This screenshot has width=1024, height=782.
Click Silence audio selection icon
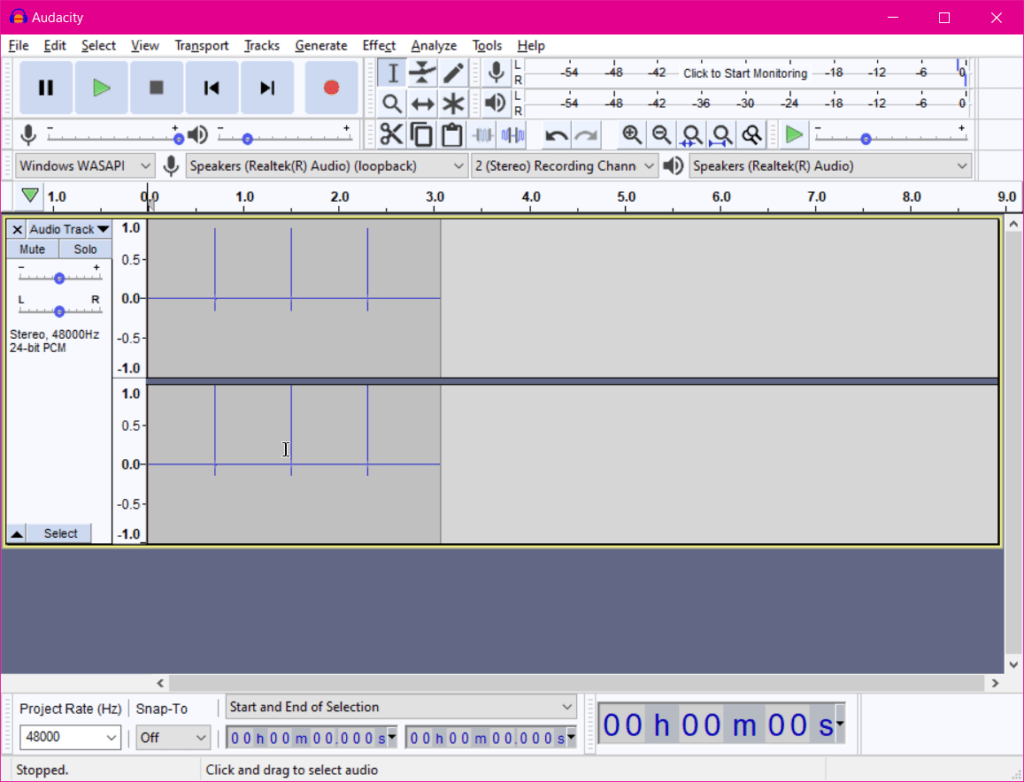[513, 135]
